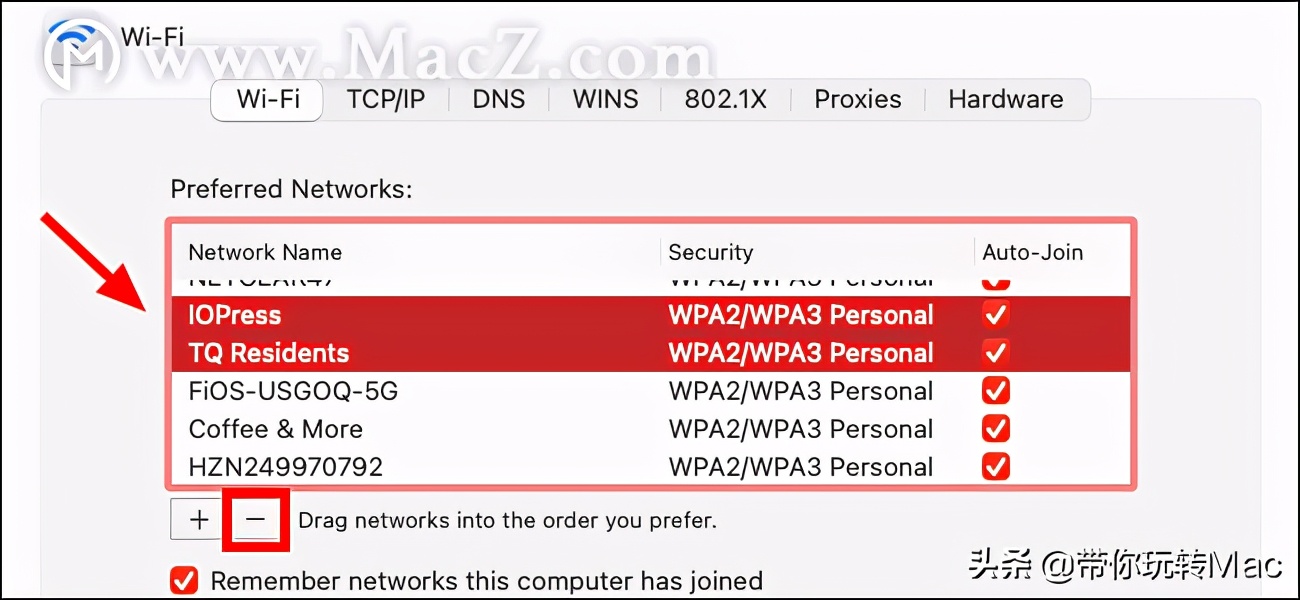The width and height of the screenshot is (1300, 600).
Task: Select the Wi-Fi tab
Action: (266, 99)
